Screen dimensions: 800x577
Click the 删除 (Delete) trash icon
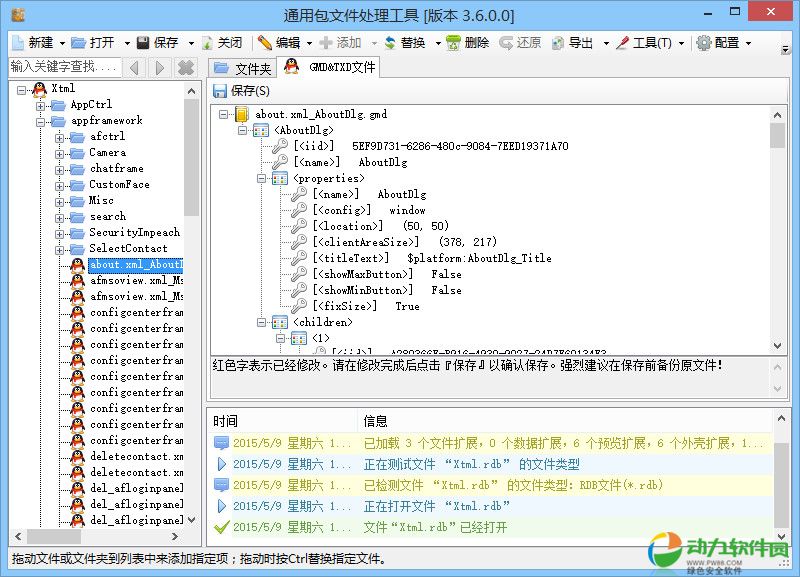point(453,43)
